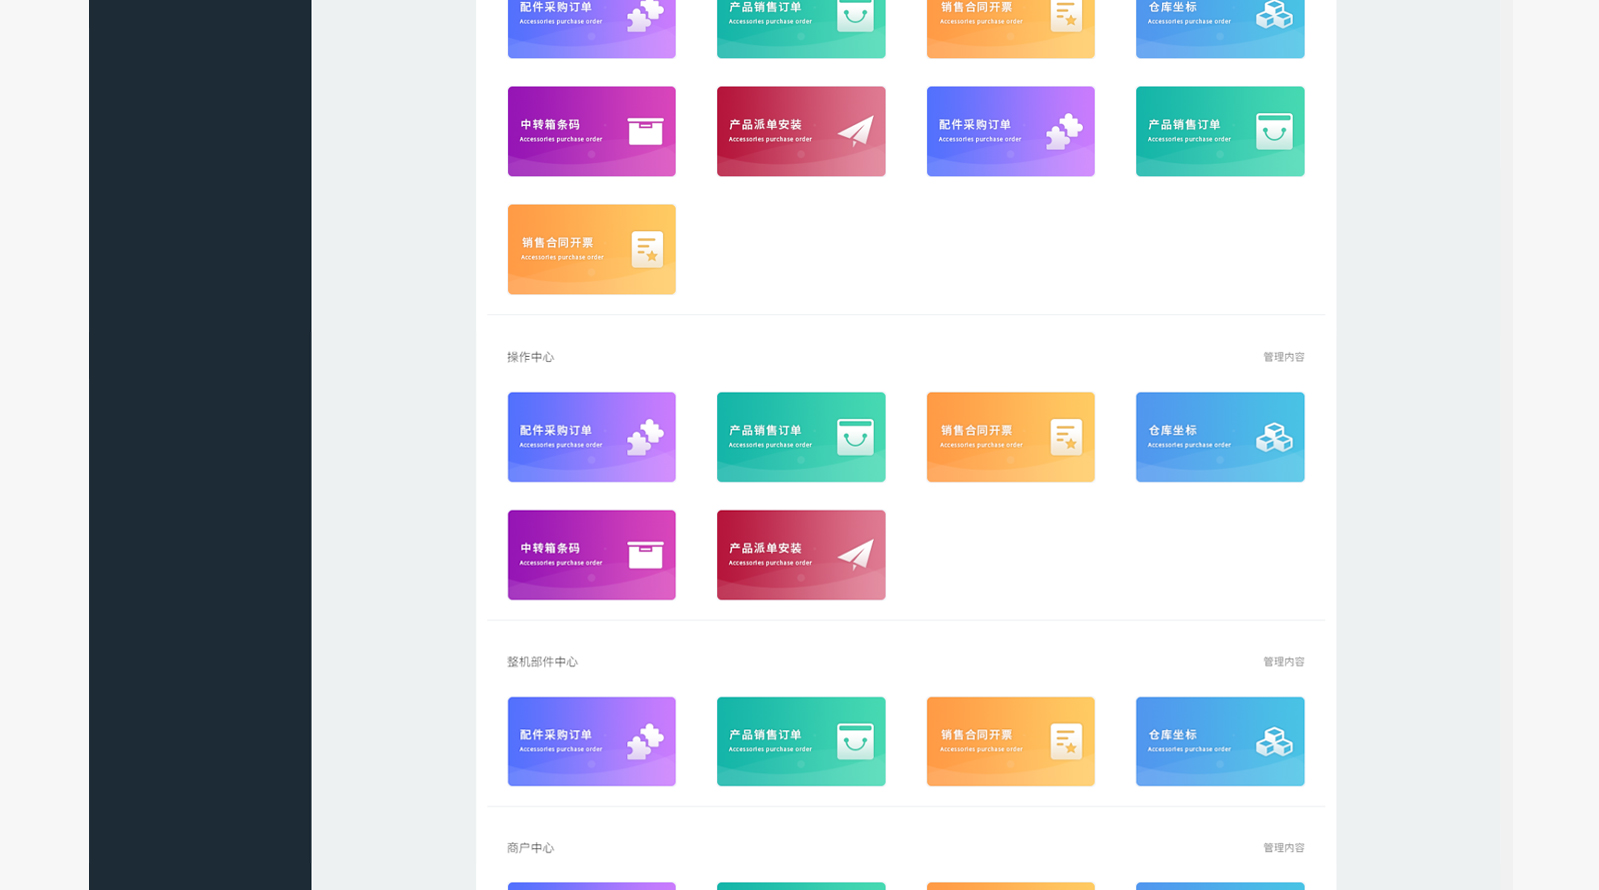Click puzzle icon on 配件采购订单 in 操作中心
The height and width of the screenshot is (890, 1599).
[x=645, y=437]
